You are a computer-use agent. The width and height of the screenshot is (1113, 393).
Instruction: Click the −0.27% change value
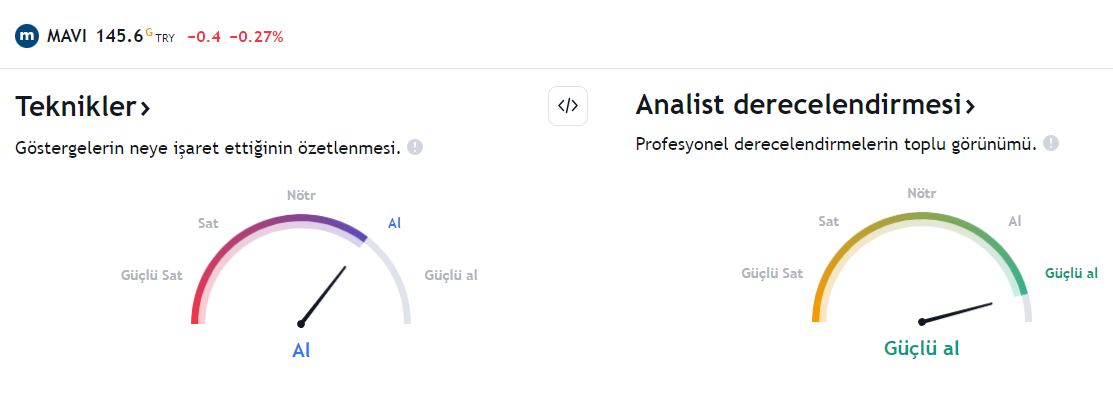point(256,37)
